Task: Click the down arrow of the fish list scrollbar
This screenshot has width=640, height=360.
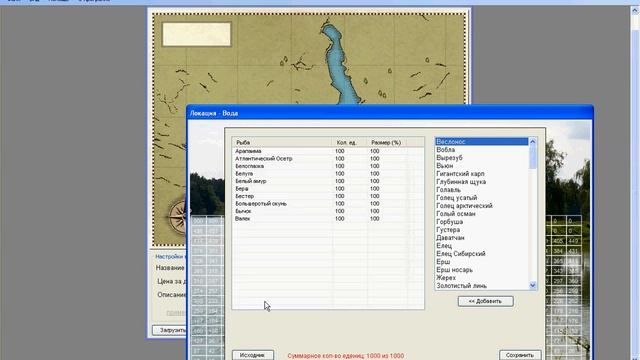Action: [x=532, y=286]
